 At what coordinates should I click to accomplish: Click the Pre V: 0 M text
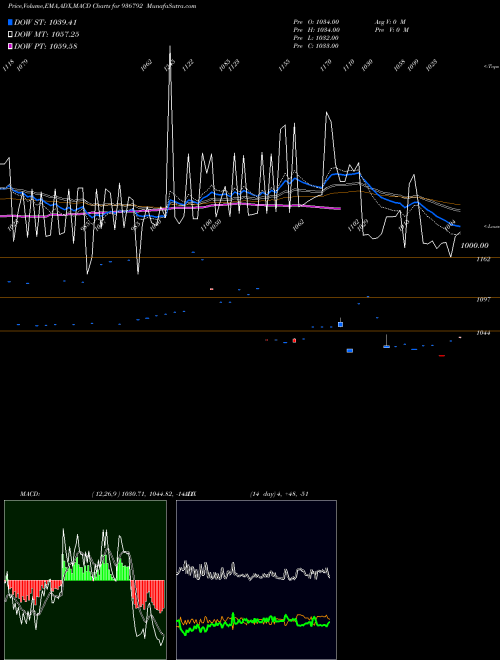pos(391,30)
